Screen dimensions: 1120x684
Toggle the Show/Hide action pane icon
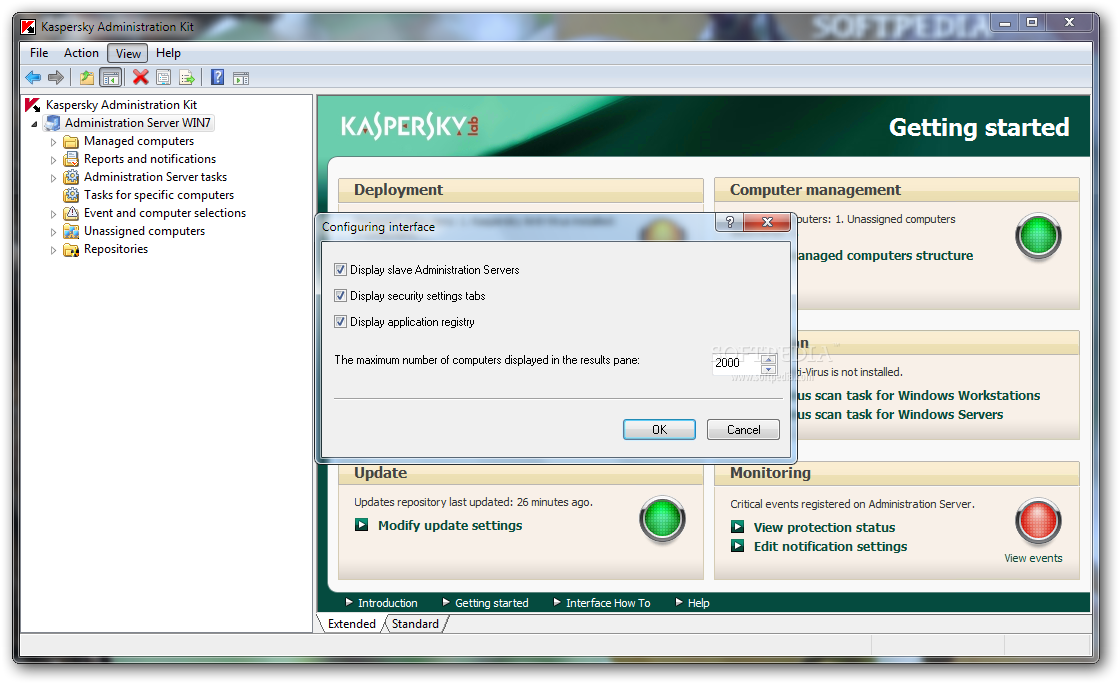pos(241,77)
